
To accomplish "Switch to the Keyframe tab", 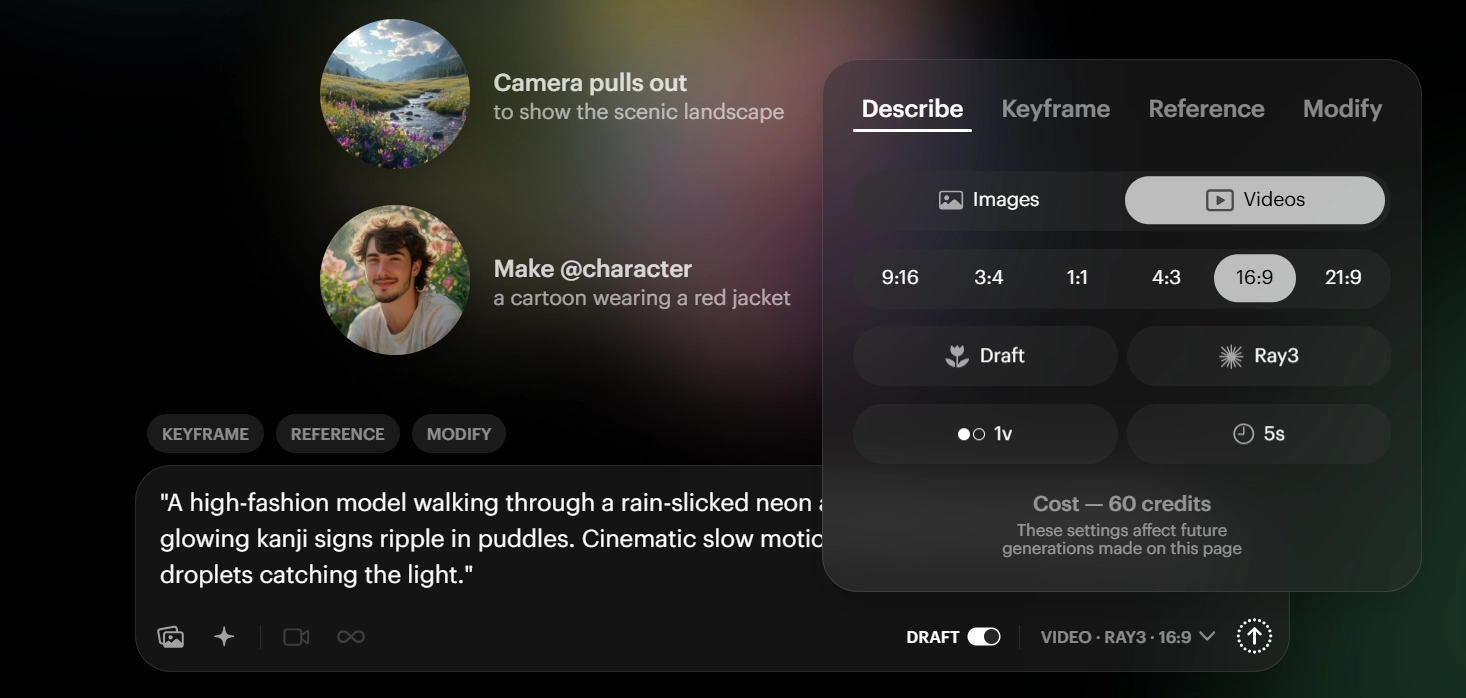I will coord(1056,108).
